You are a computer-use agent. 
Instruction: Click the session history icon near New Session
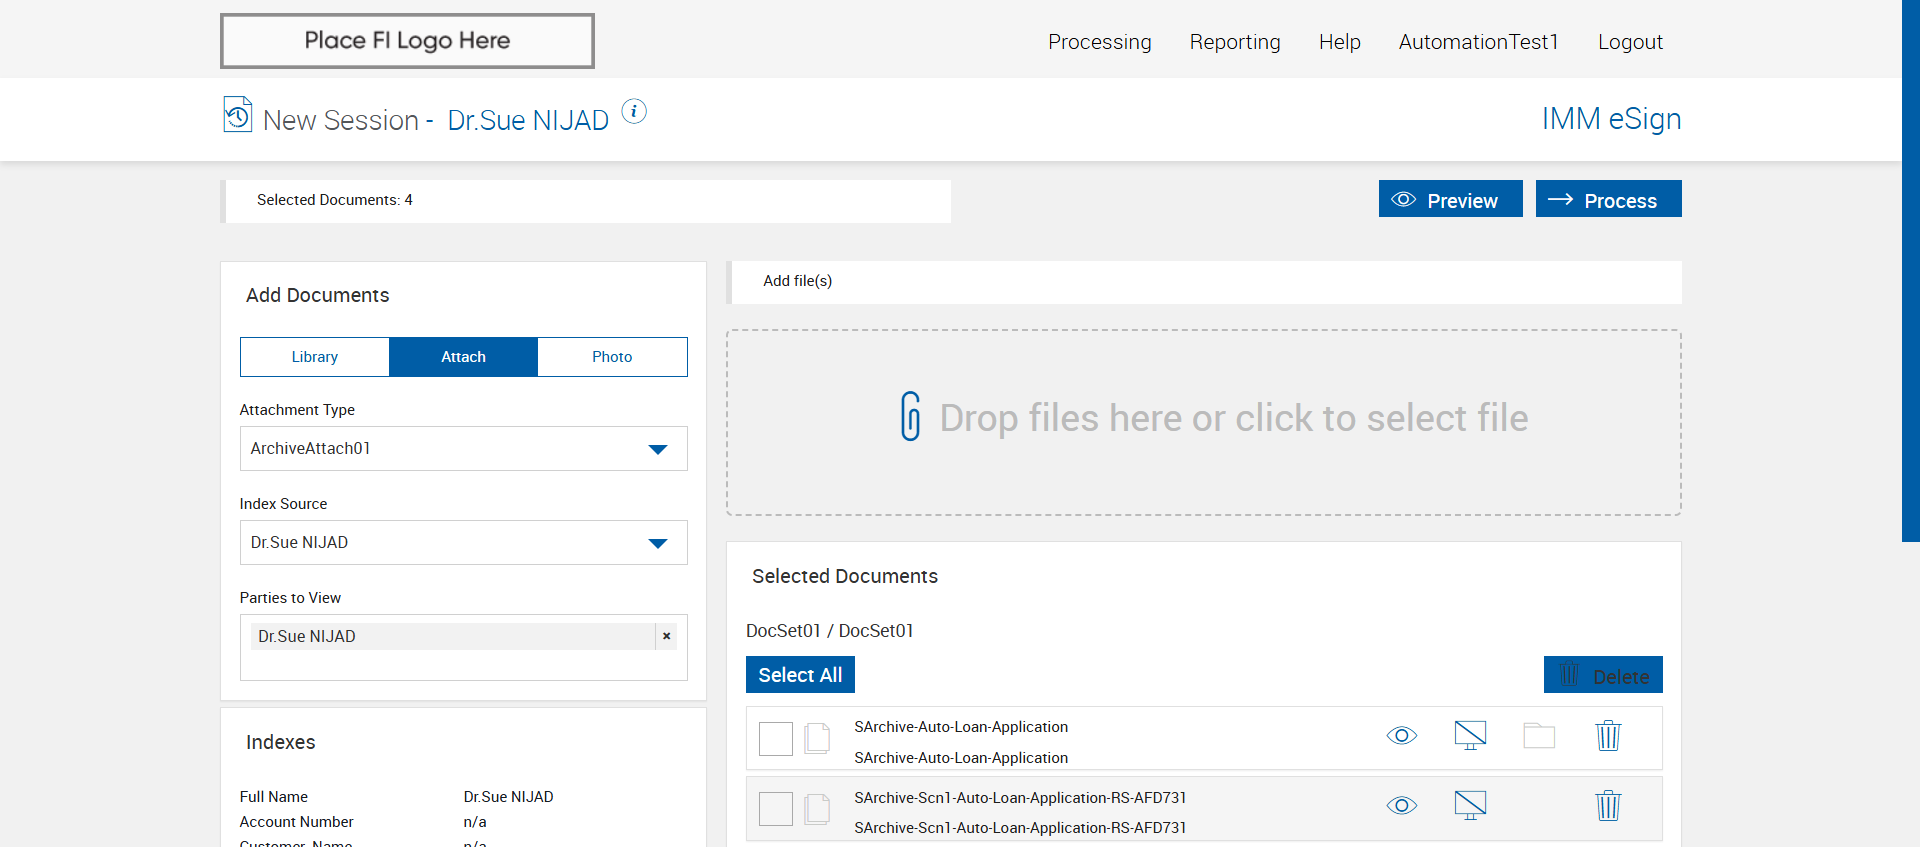coord(238,114)
